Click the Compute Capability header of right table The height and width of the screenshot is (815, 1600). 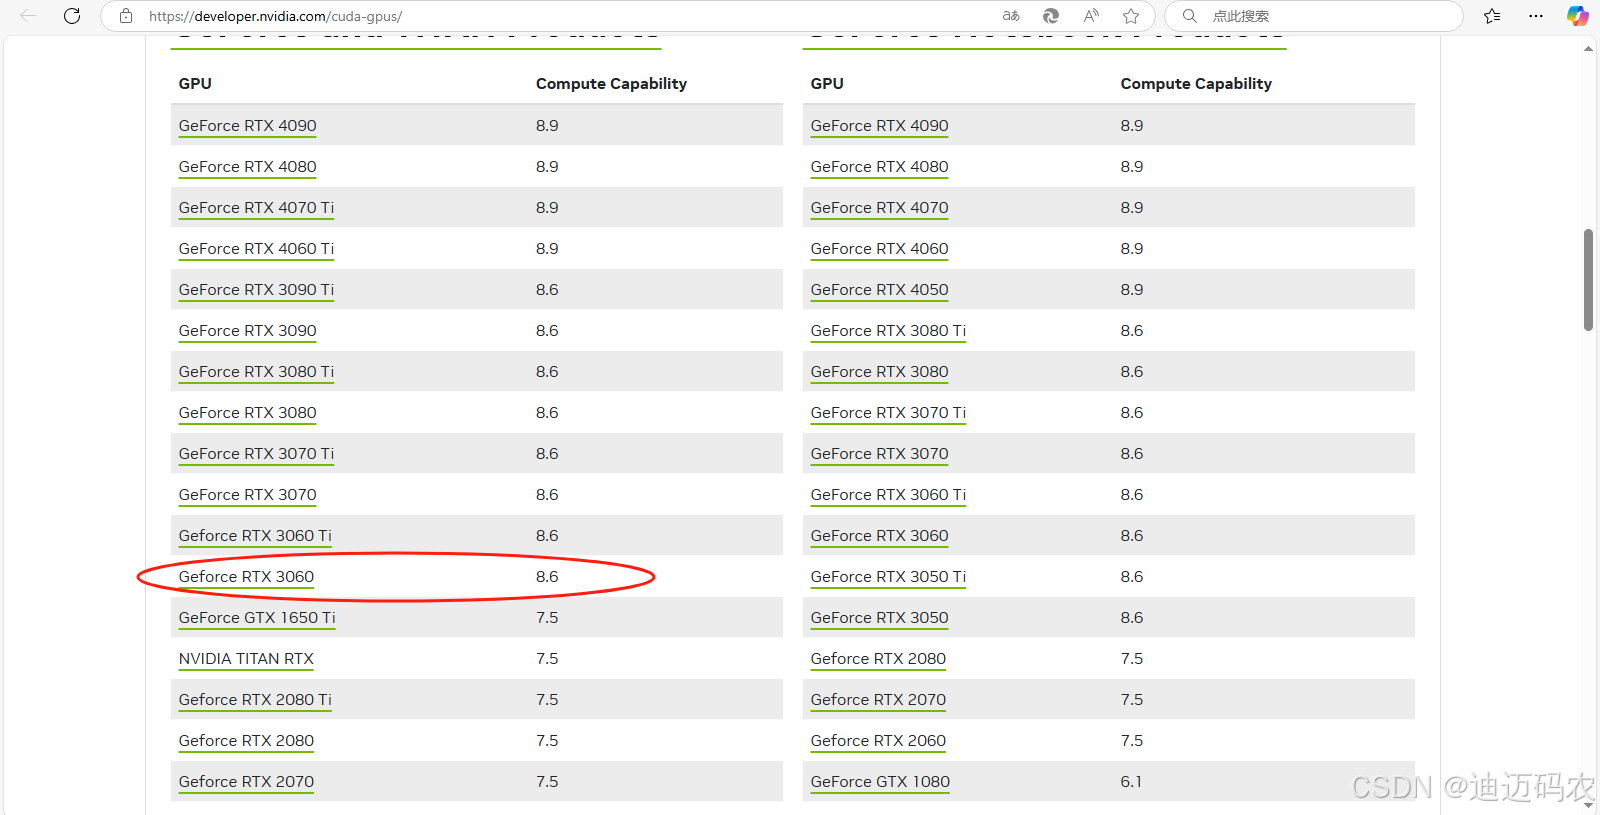click(x=1196, y=84)
